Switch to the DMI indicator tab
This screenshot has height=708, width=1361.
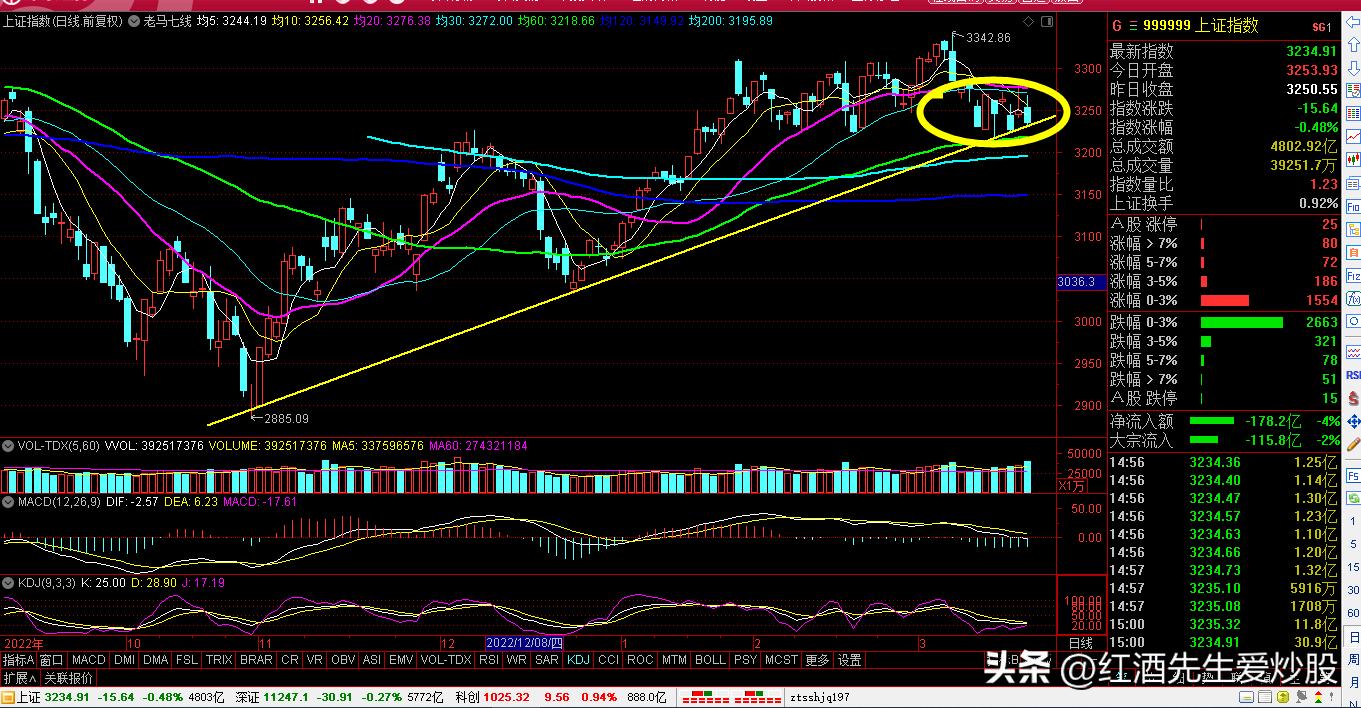[124, 660]
